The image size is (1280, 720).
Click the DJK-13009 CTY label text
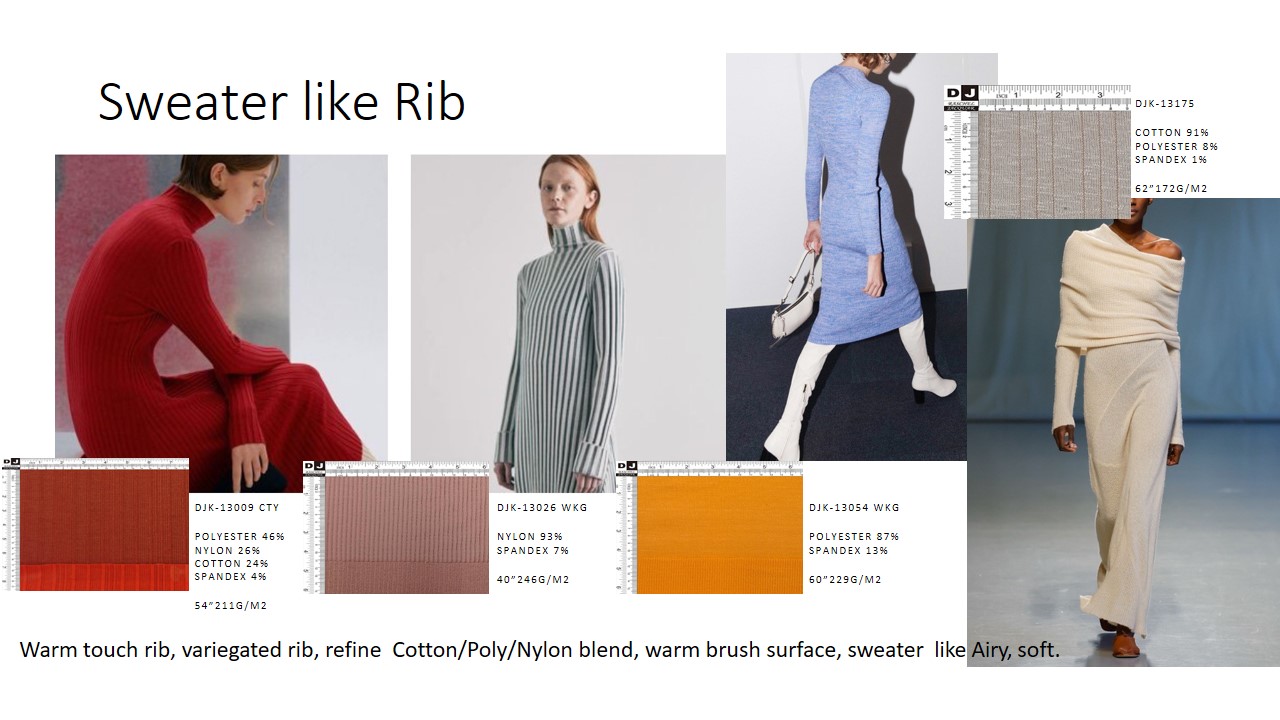click(237, 508)
